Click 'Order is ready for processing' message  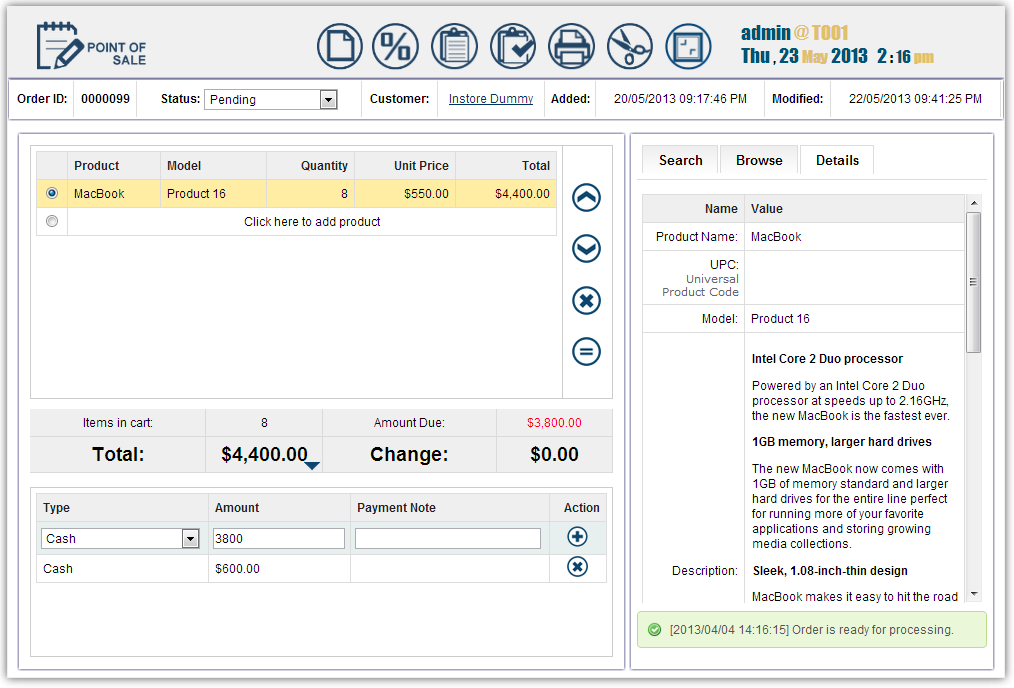(x=872, y=630)
